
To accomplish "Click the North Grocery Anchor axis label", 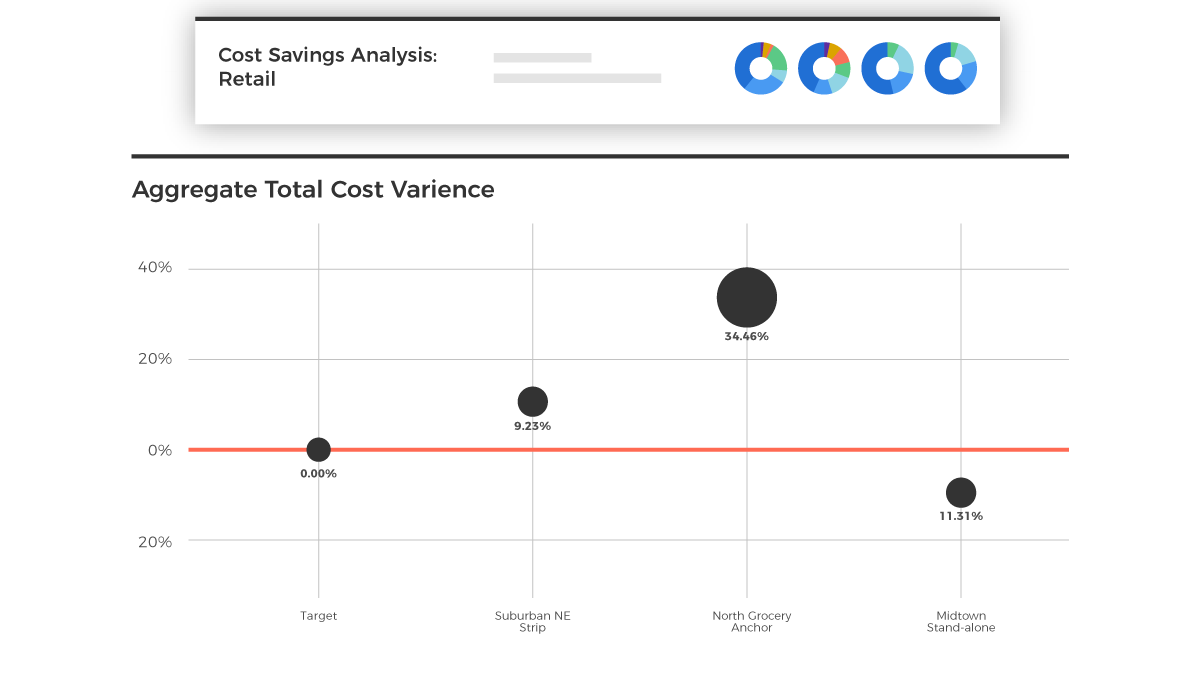I will (x=751, y=621).
